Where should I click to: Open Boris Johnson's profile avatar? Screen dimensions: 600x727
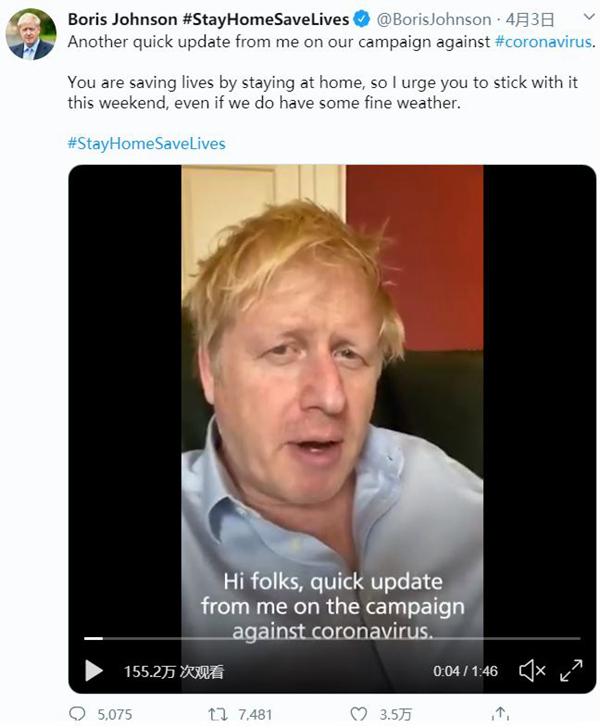pyautogui.click(x=31, y=34)
